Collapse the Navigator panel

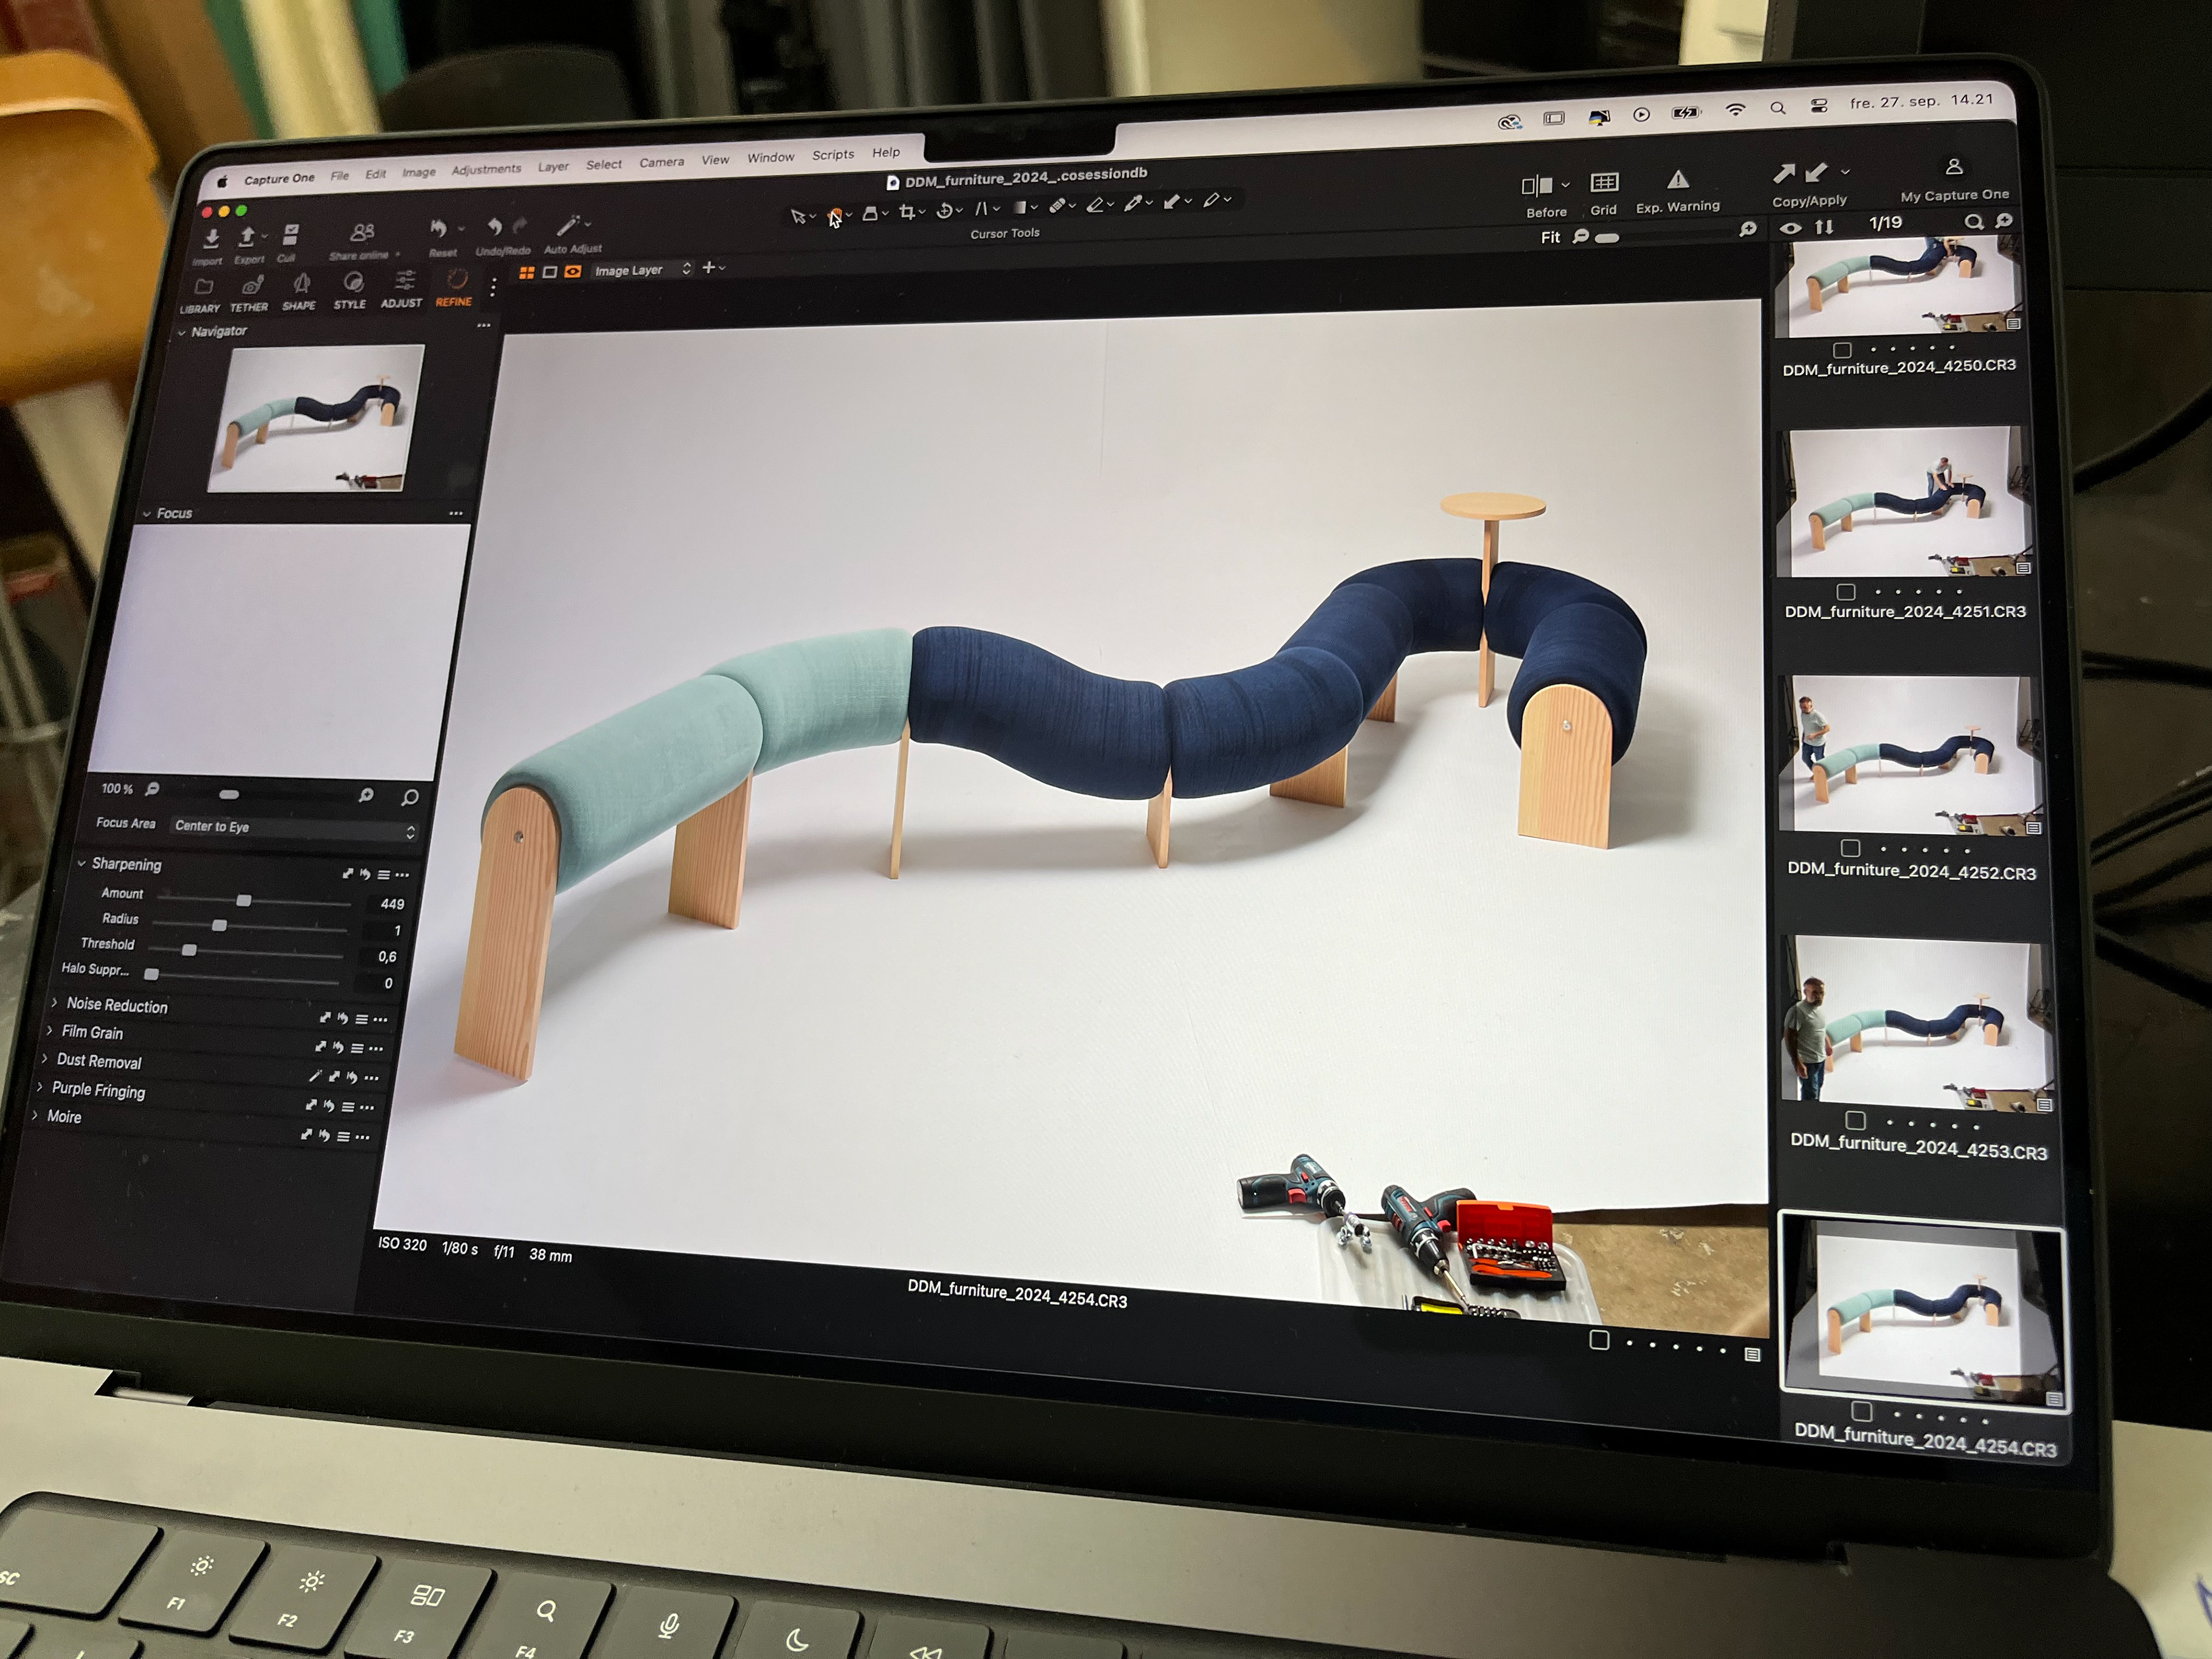pyautogui.click(x=182, y=332)
